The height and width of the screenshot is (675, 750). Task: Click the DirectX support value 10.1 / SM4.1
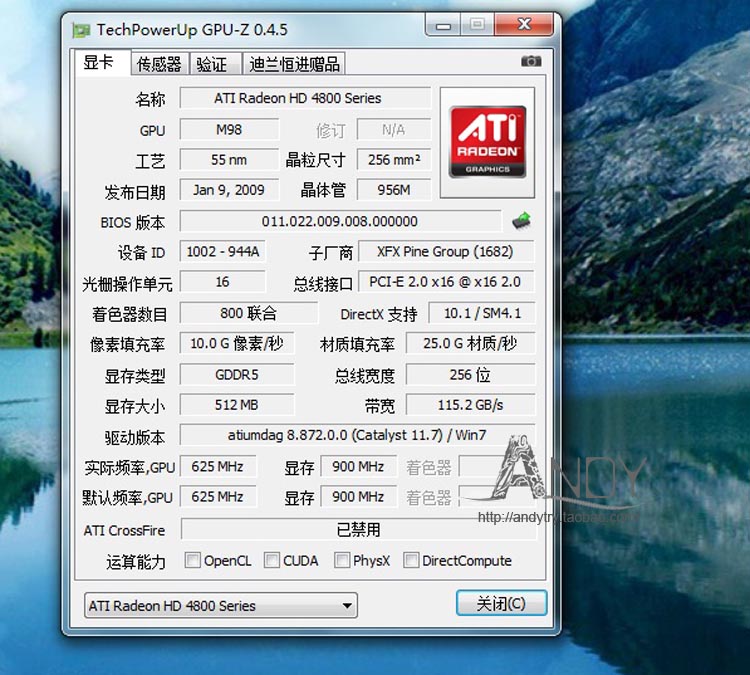482,313
